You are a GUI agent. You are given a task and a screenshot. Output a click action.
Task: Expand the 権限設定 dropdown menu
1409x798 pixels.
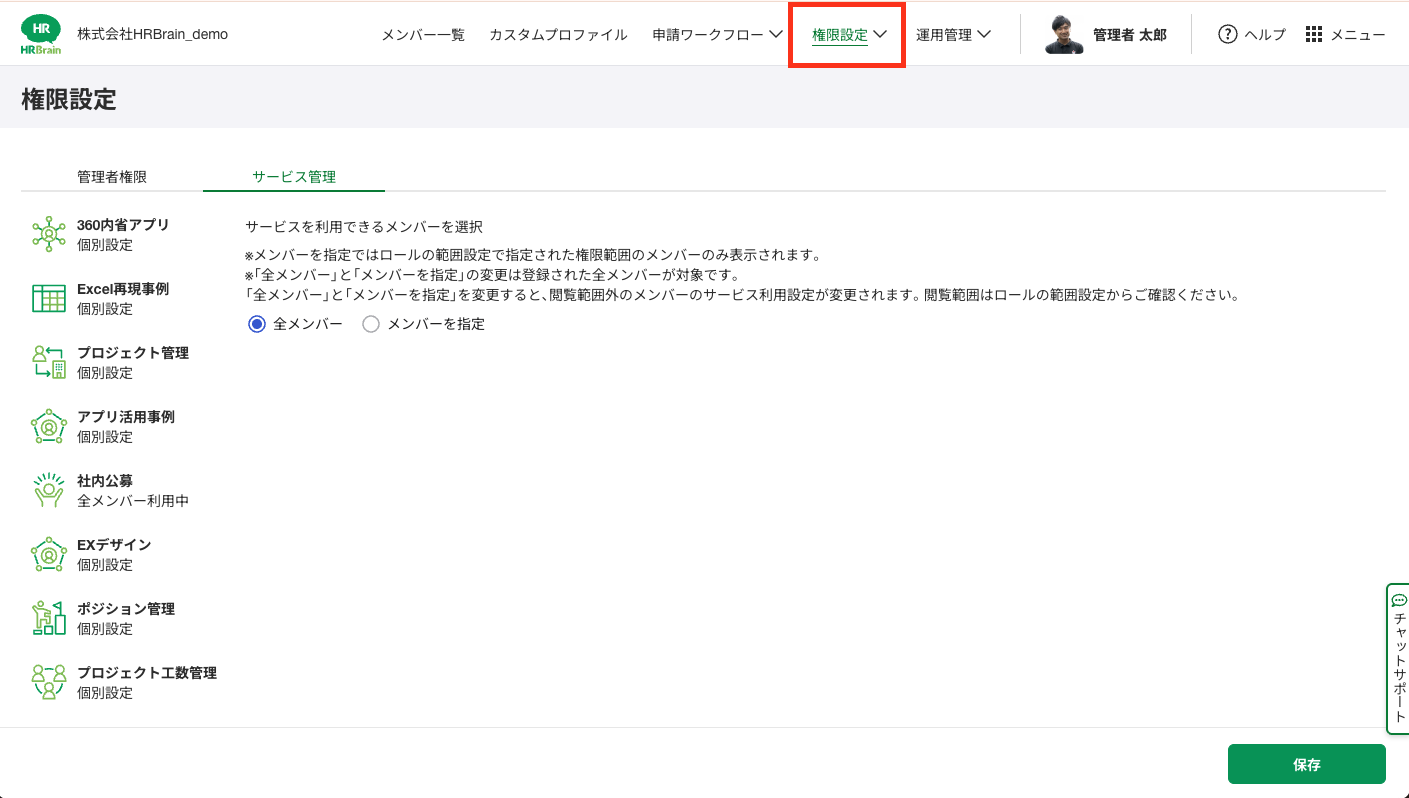point(848,34)
